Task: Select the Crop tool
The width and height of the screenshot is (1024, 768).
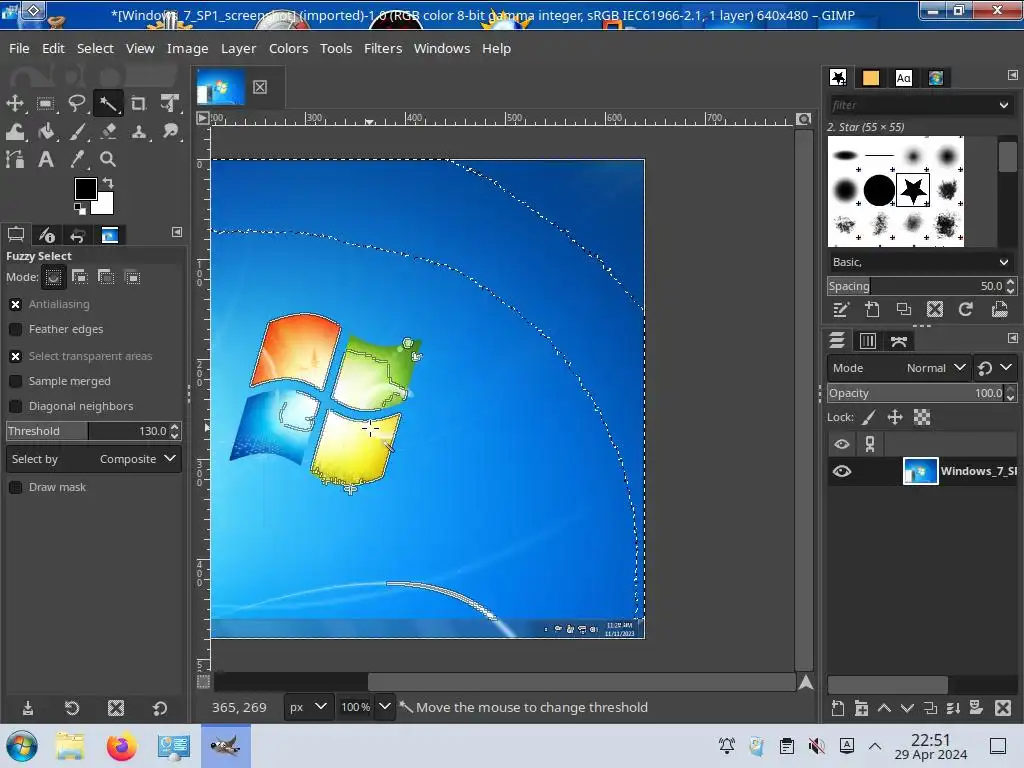Action: tap(138, 103)
